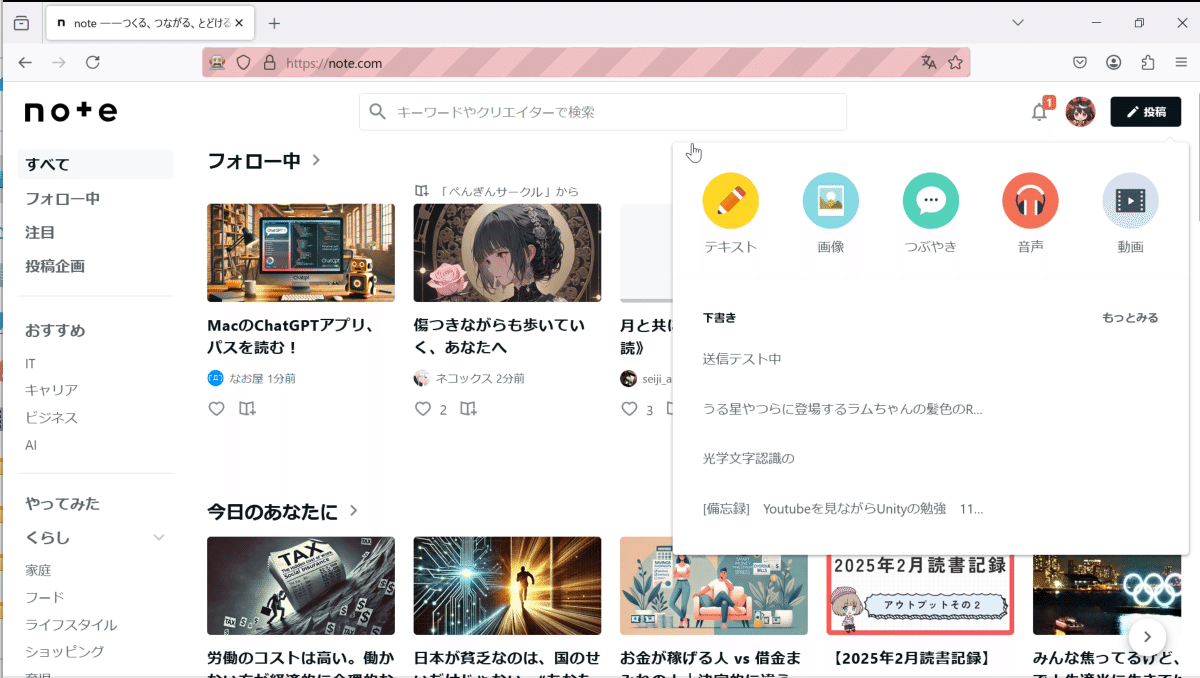Select the つぶやき speech bubble icon
Viewport: 1200px width, 678px height.
pyautogui.click(x=930, y=200)
